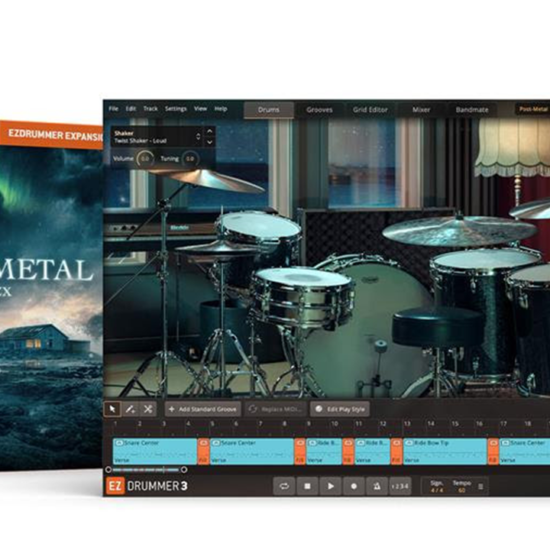Open the Post-Metal library selector
Viewport: 550px width, 550px height.
[532, 109]
